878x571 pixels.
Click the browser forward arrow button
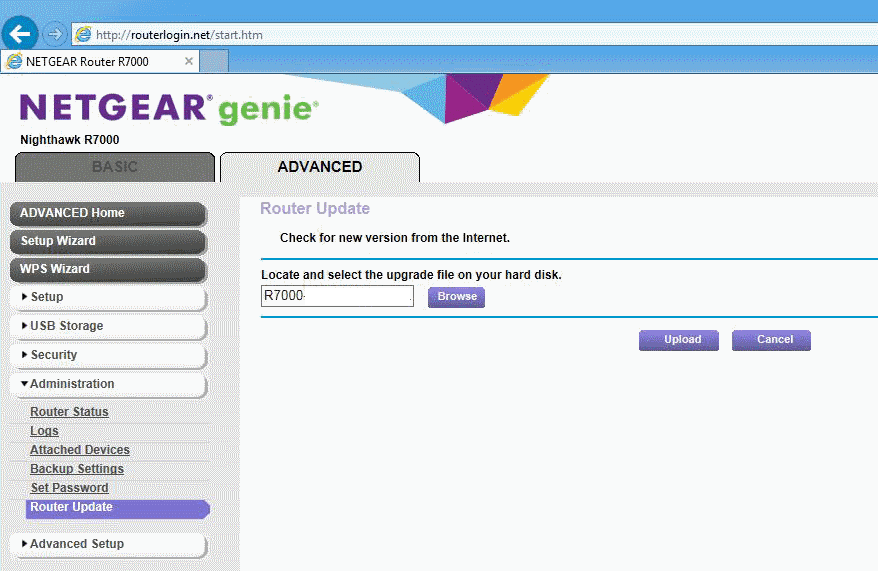[54, 35]
